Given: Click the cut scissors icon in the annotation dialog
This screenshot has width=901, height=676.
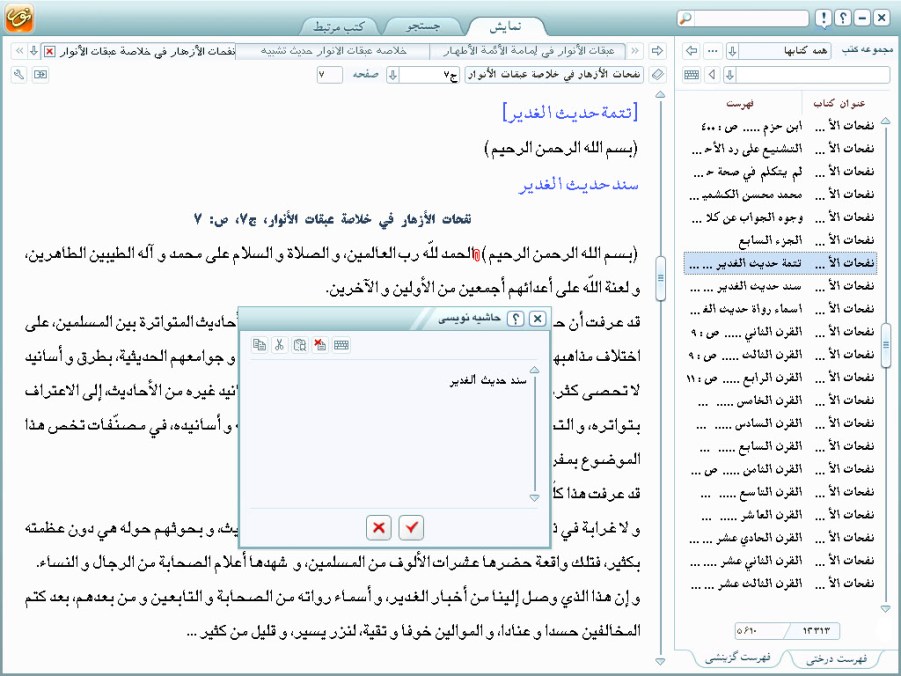Looking at the screenshot, I should pyautogui.click(x=279, y=345).
